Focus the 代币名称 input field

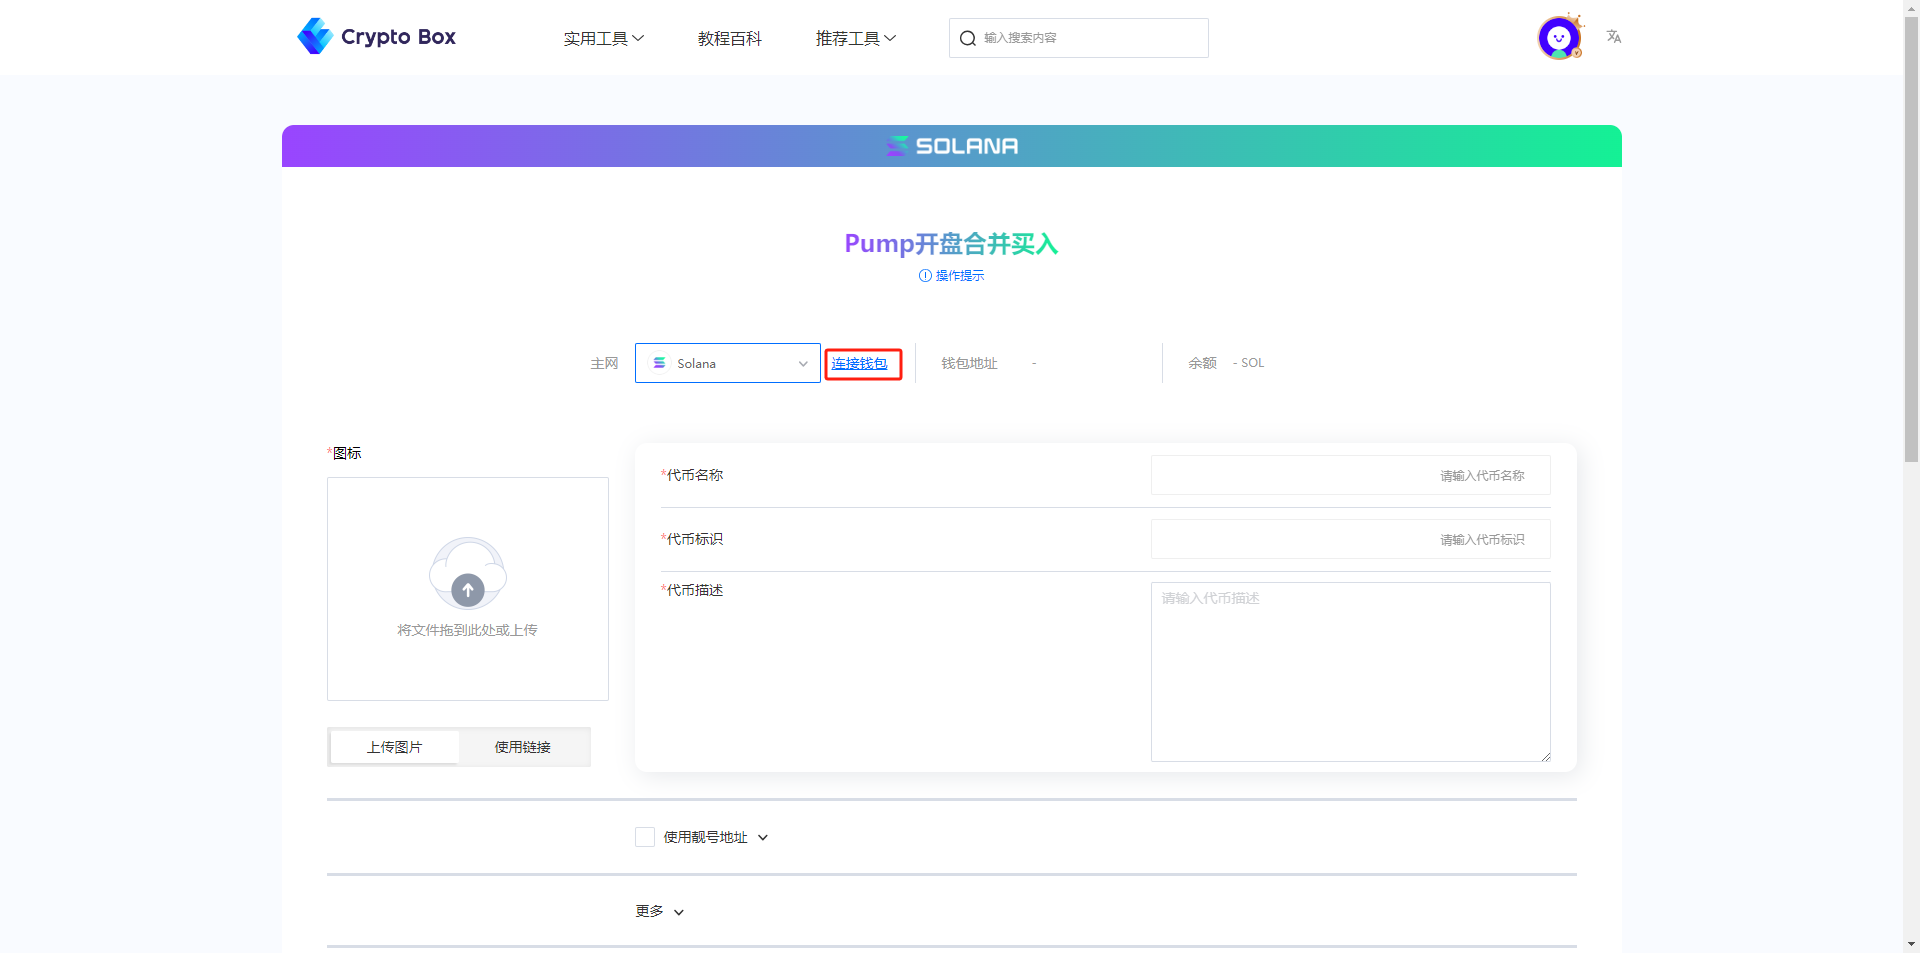point(1350,475)
